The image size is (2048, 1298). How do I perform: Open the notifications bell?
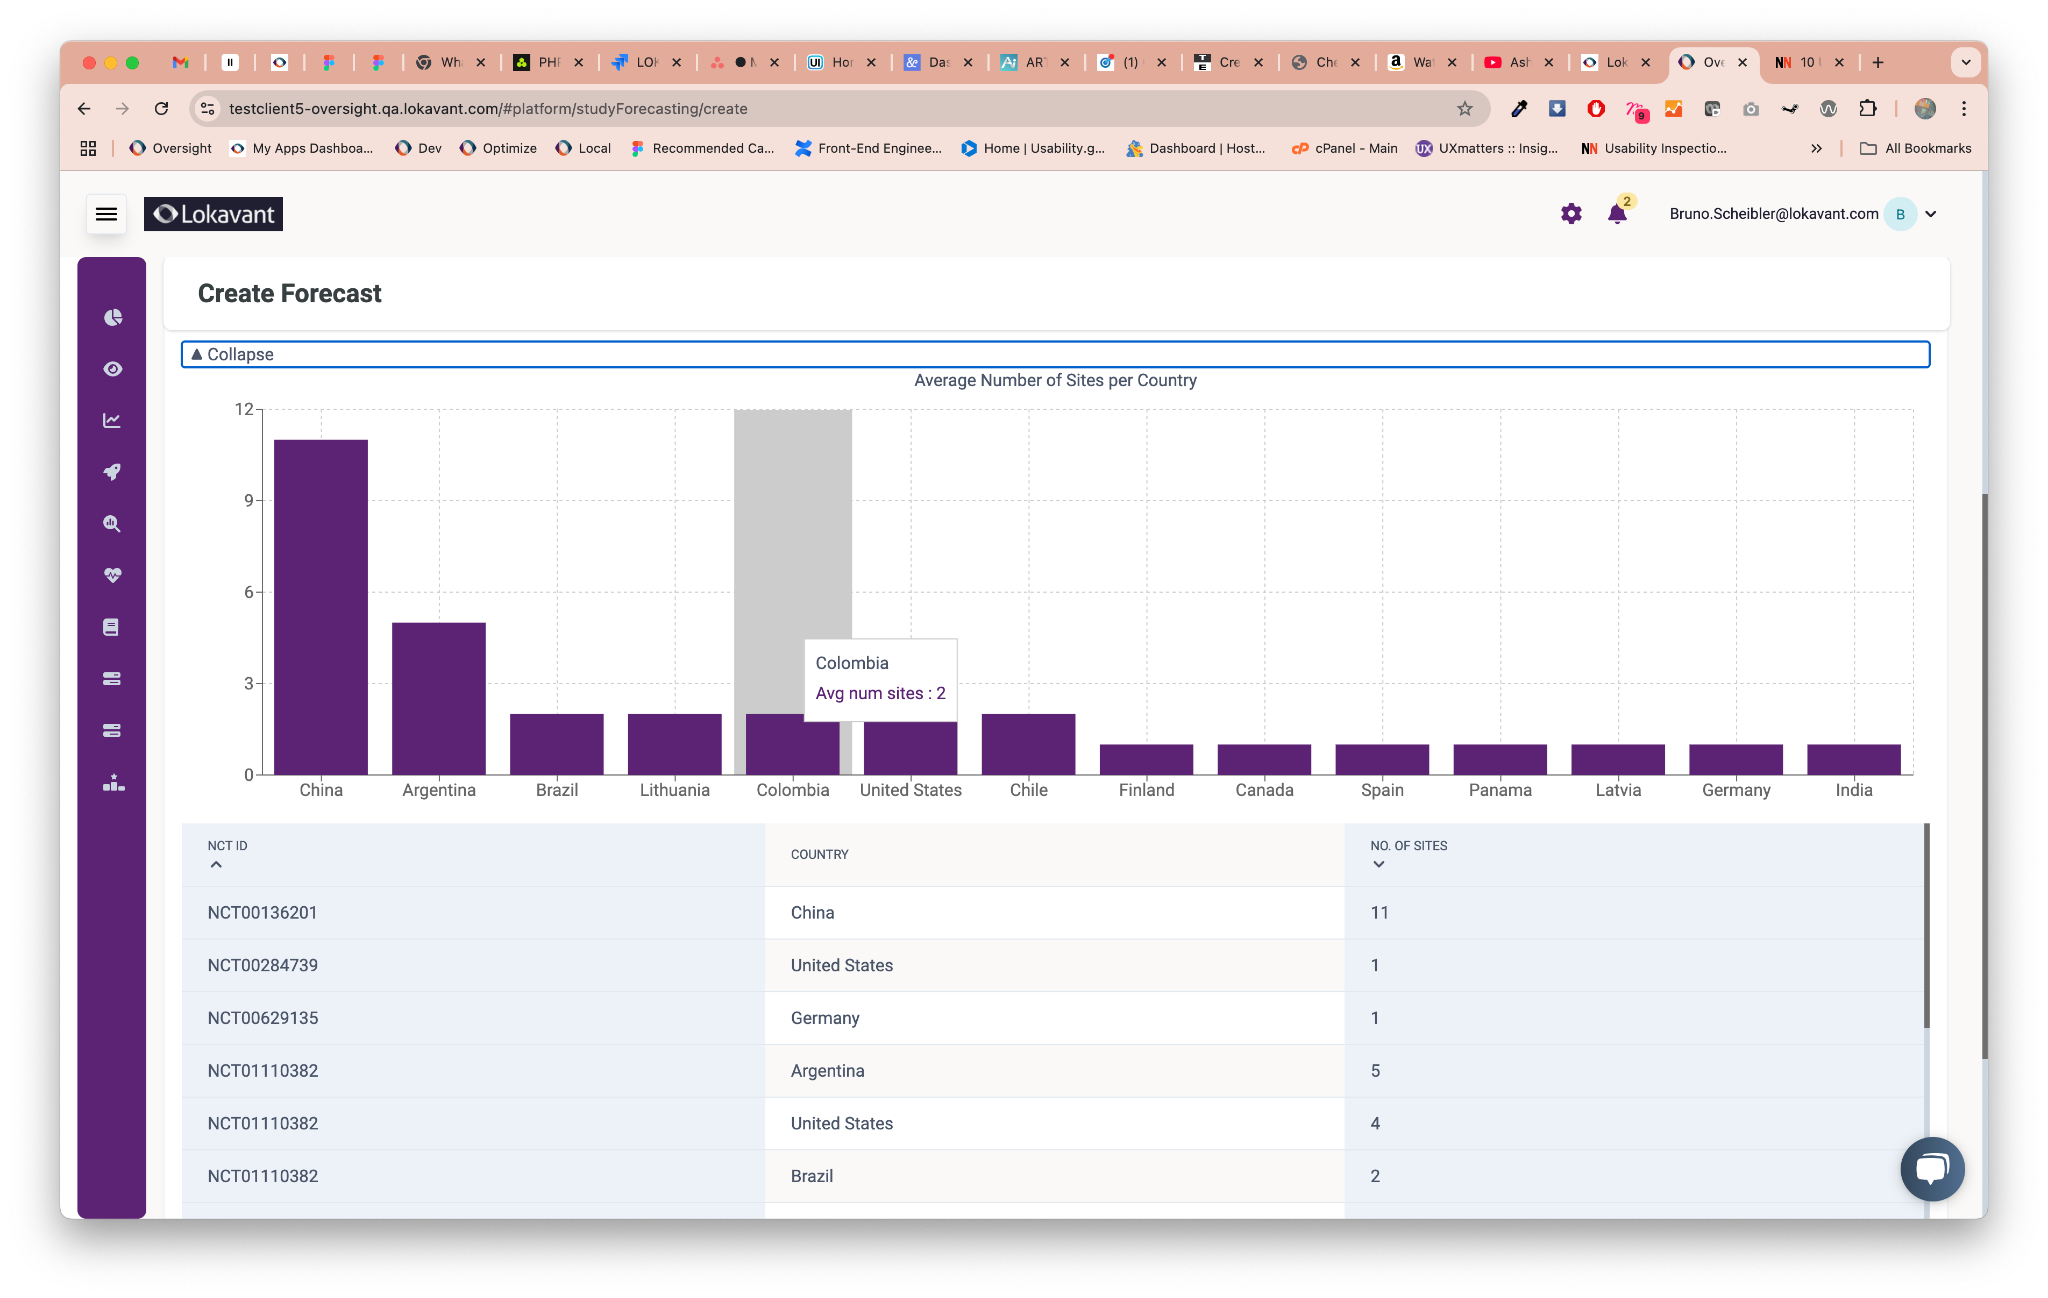(x=1617, y=214)
